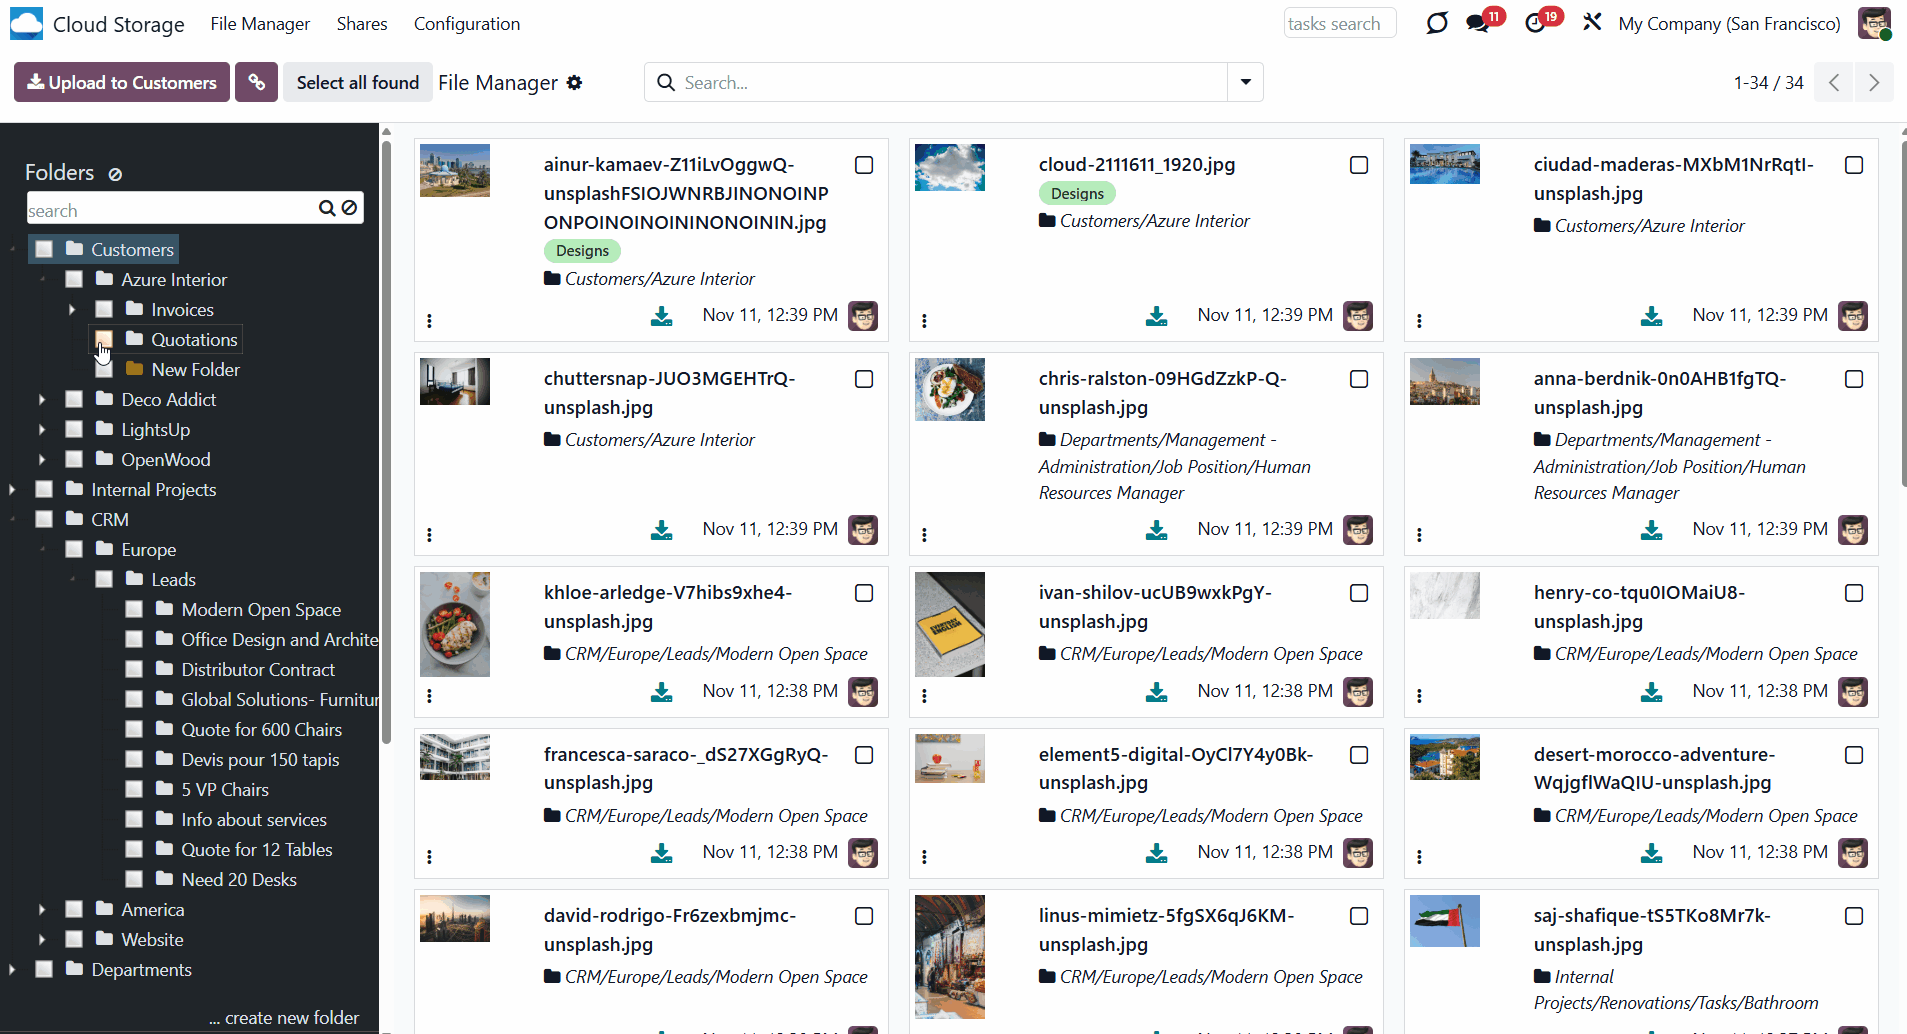The width and height of the screenshot is (1907, 1034).
Task: Open the conversations chat icon
Action: (1477, 23)
